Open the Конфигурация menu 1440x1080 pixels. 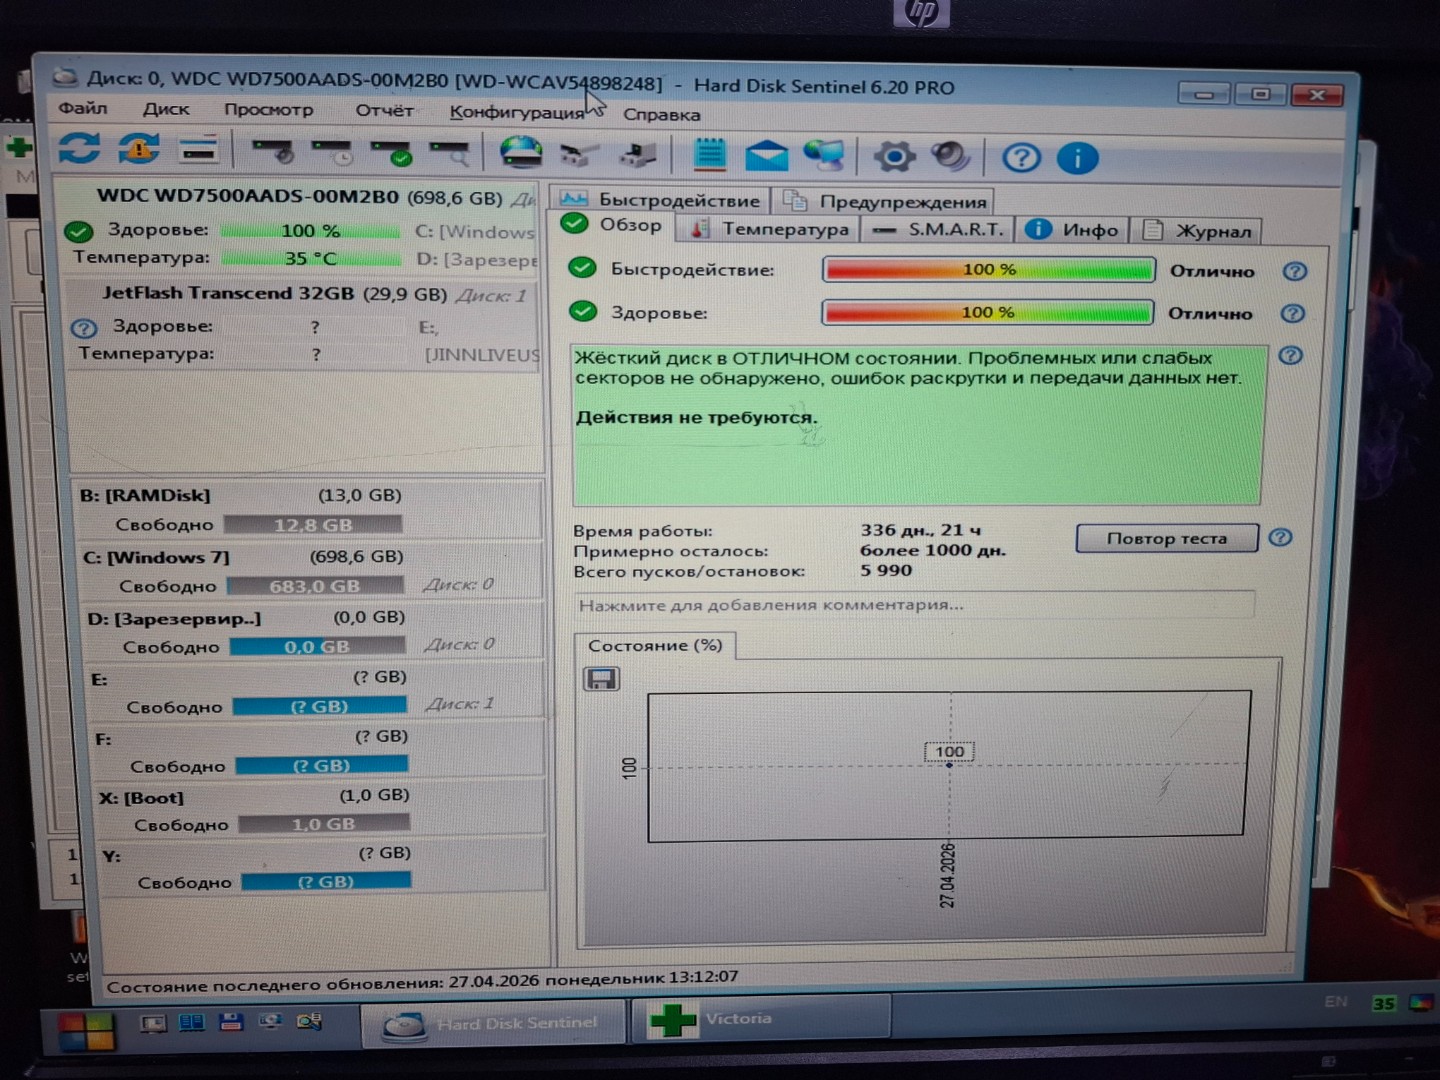(x=516, y=112)
